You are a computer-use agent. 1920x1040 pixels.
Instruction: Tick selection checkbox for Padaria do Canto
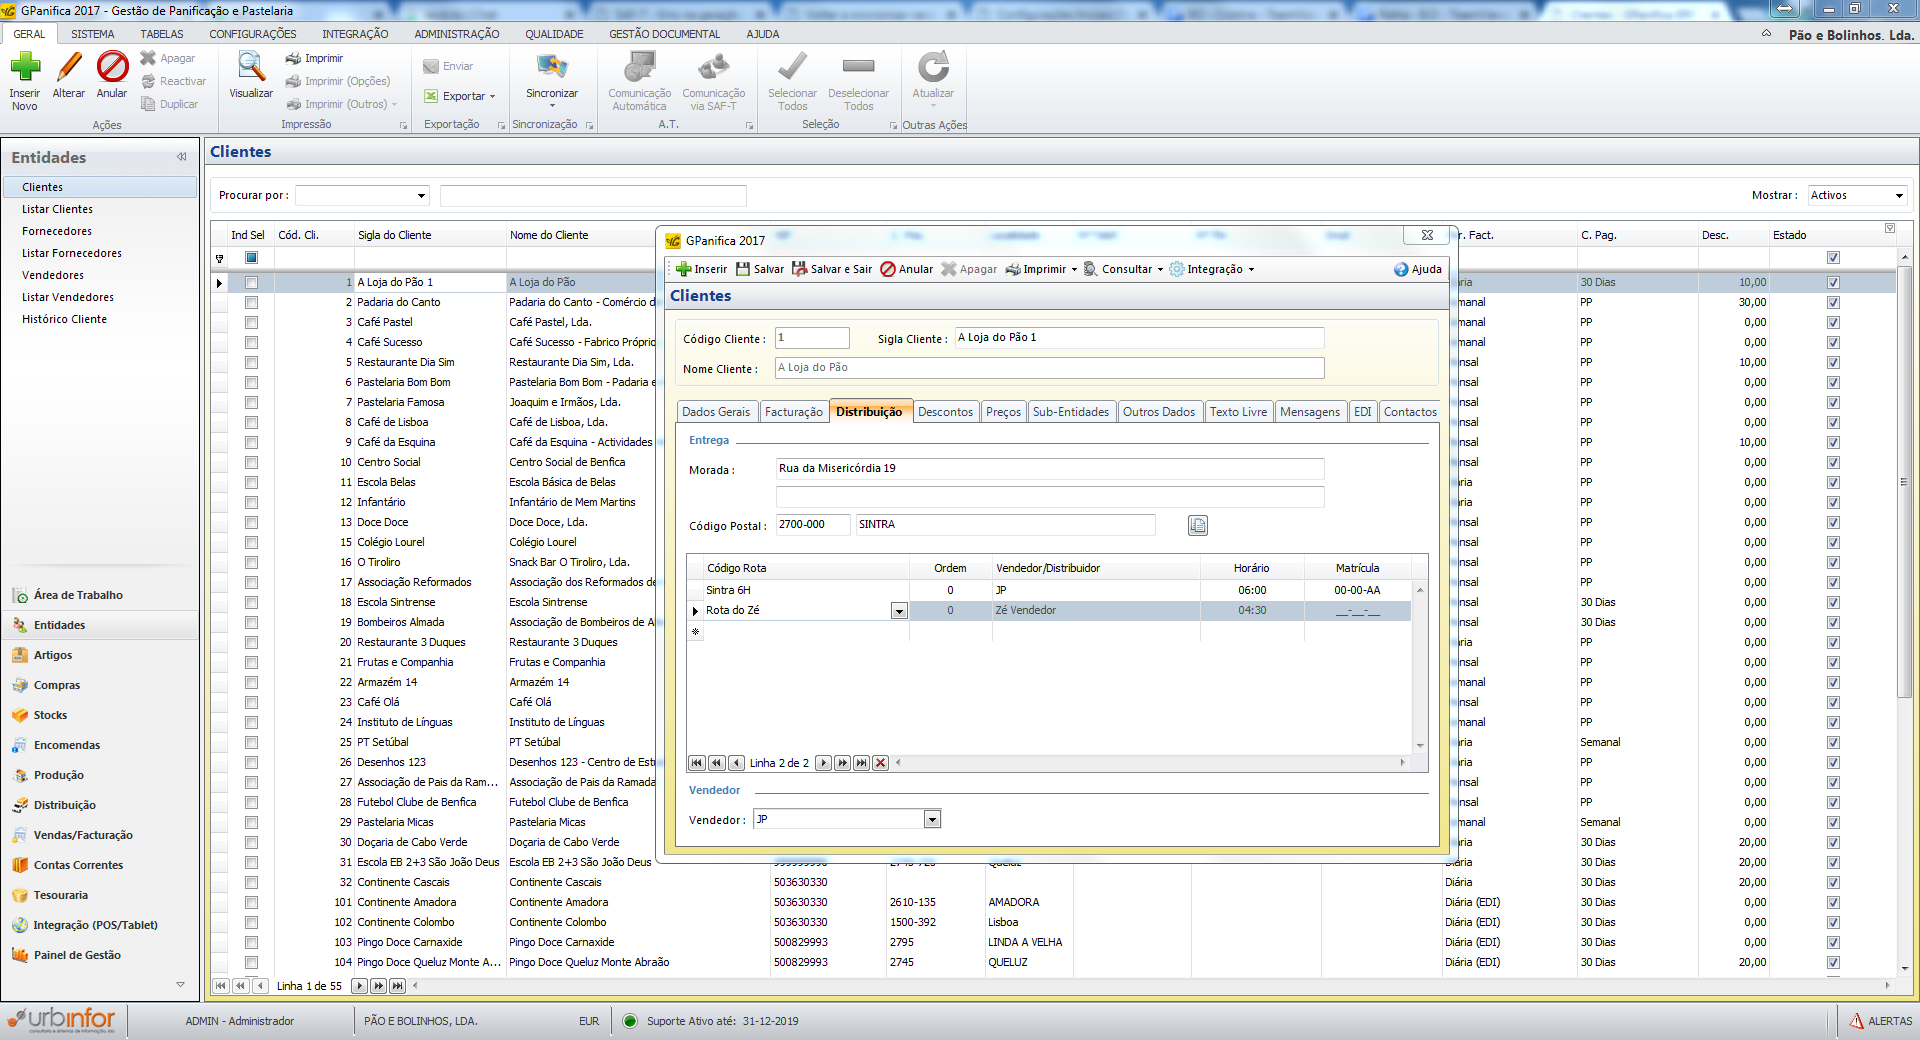click(251, 302)
